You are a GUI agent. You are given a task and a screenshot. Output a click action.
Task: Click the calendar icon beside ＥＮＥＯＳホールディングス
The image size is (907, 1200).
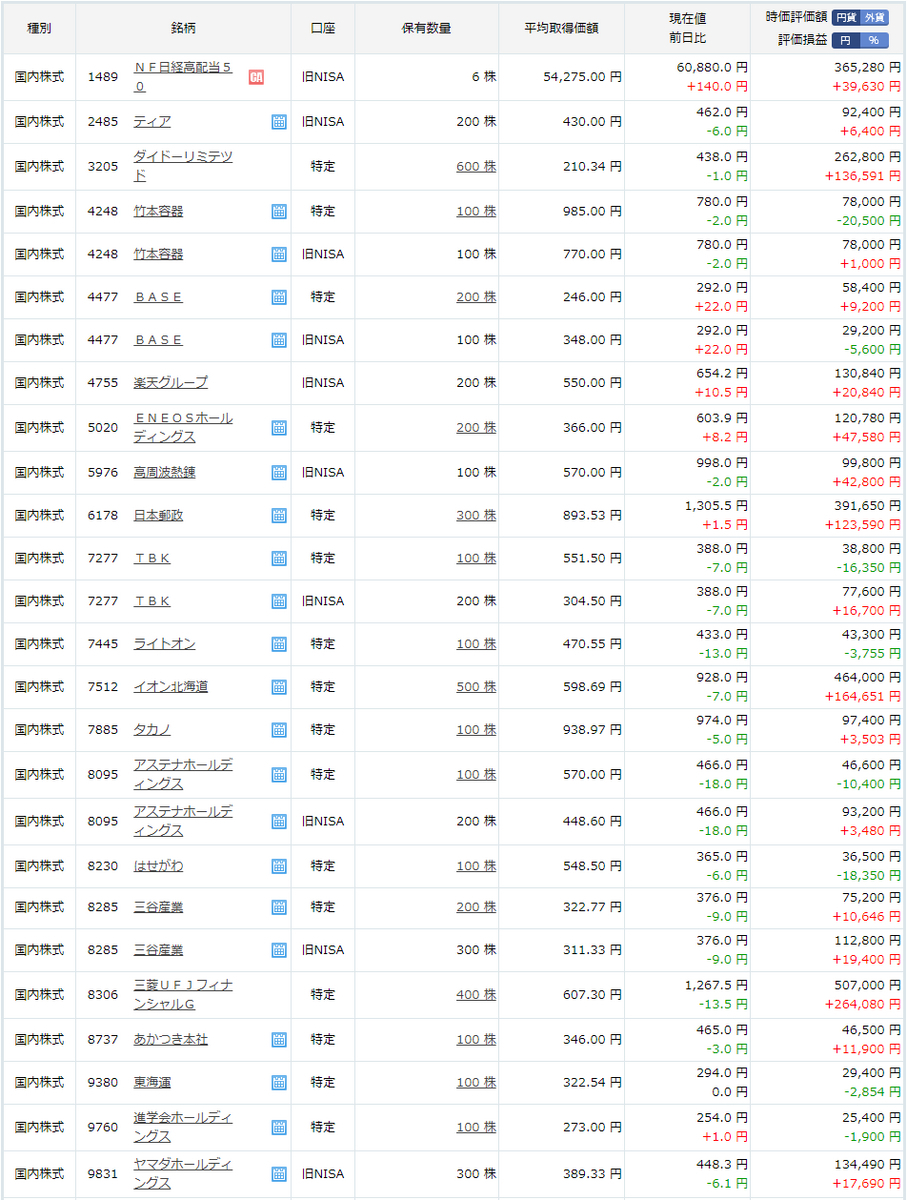[x=279, y=428]
